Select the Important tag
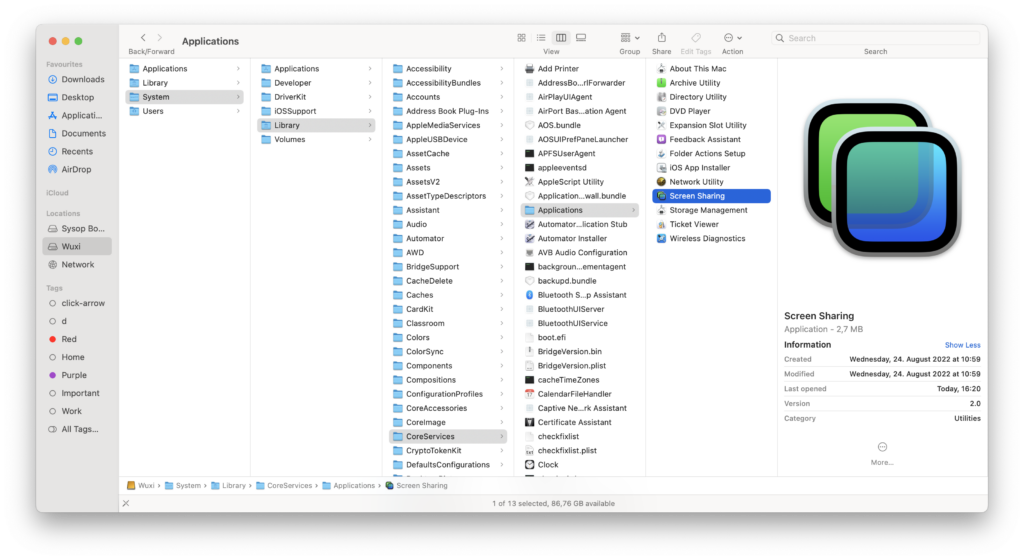1024x560 pixels. point(77,393)
